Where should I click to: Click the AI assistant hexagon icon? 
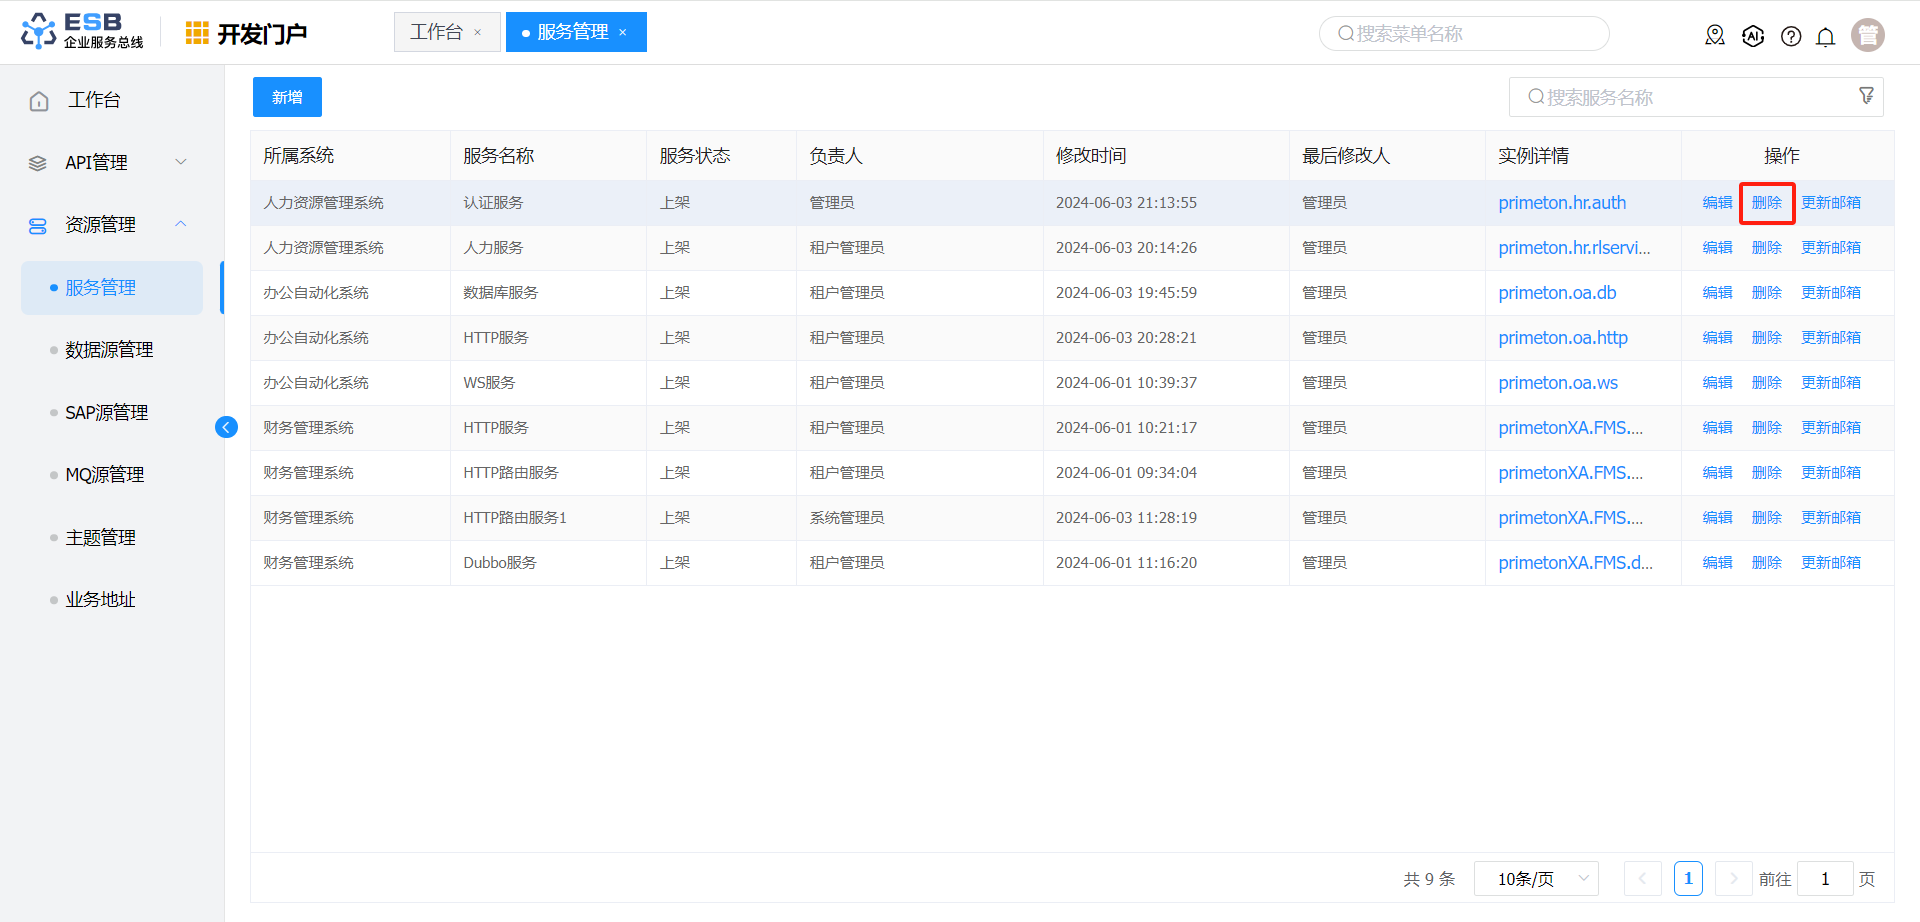pos(1753,36)
